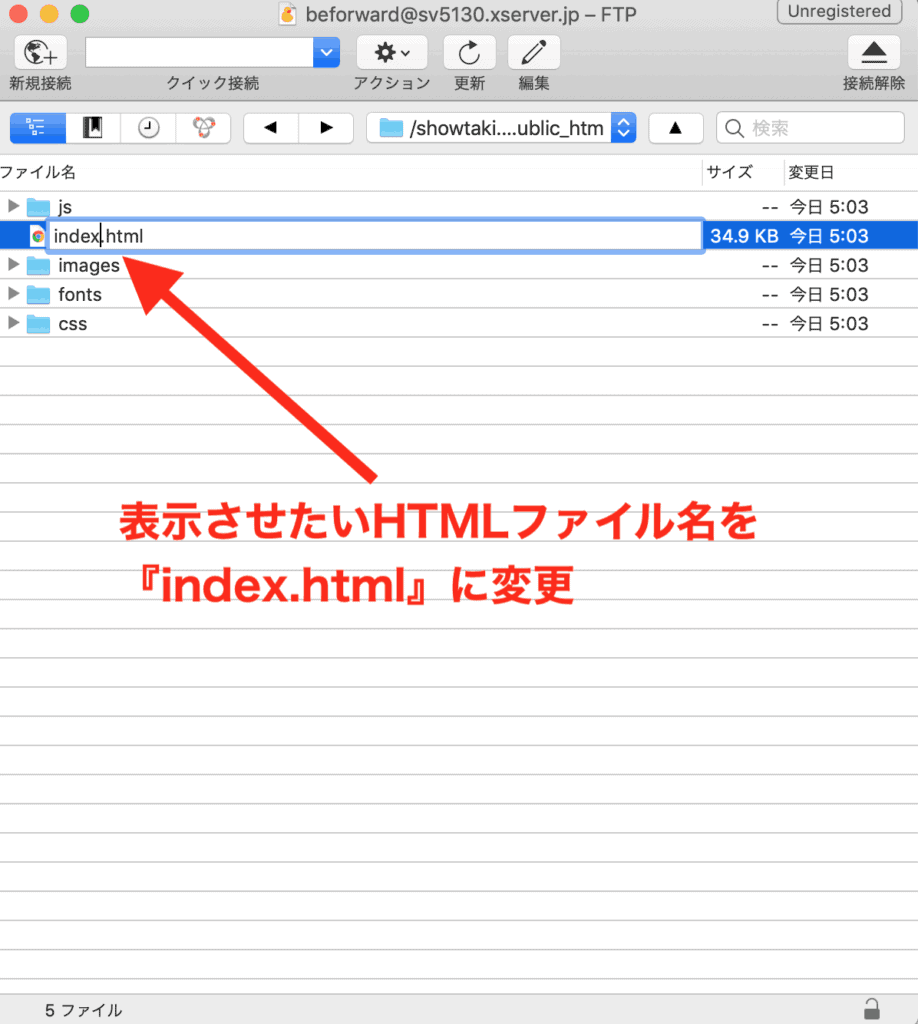Click the fonts folder icon
Viewport: 918px width, 1024px height.
pyautogui.click(x=38, y=295)
